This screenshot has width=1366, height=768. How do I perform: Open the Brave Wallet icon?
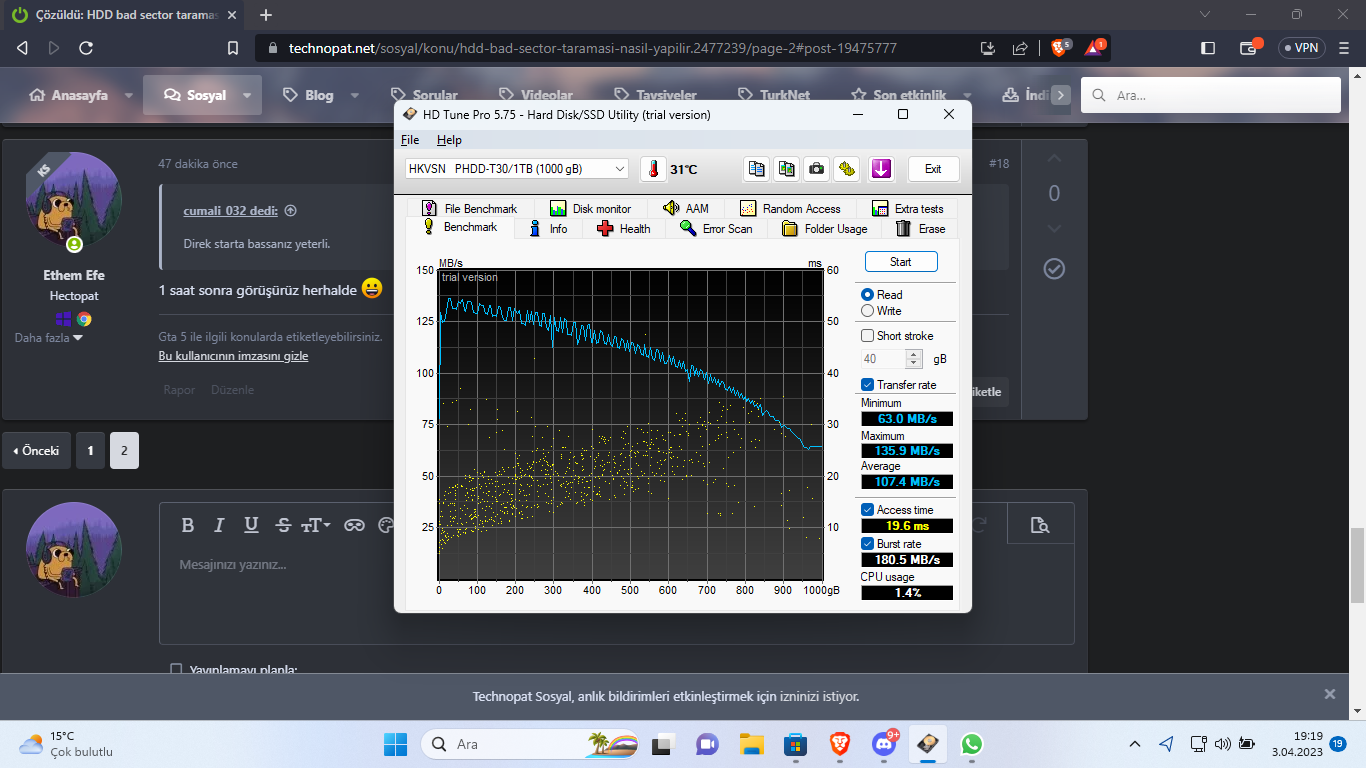point(1248,48)
